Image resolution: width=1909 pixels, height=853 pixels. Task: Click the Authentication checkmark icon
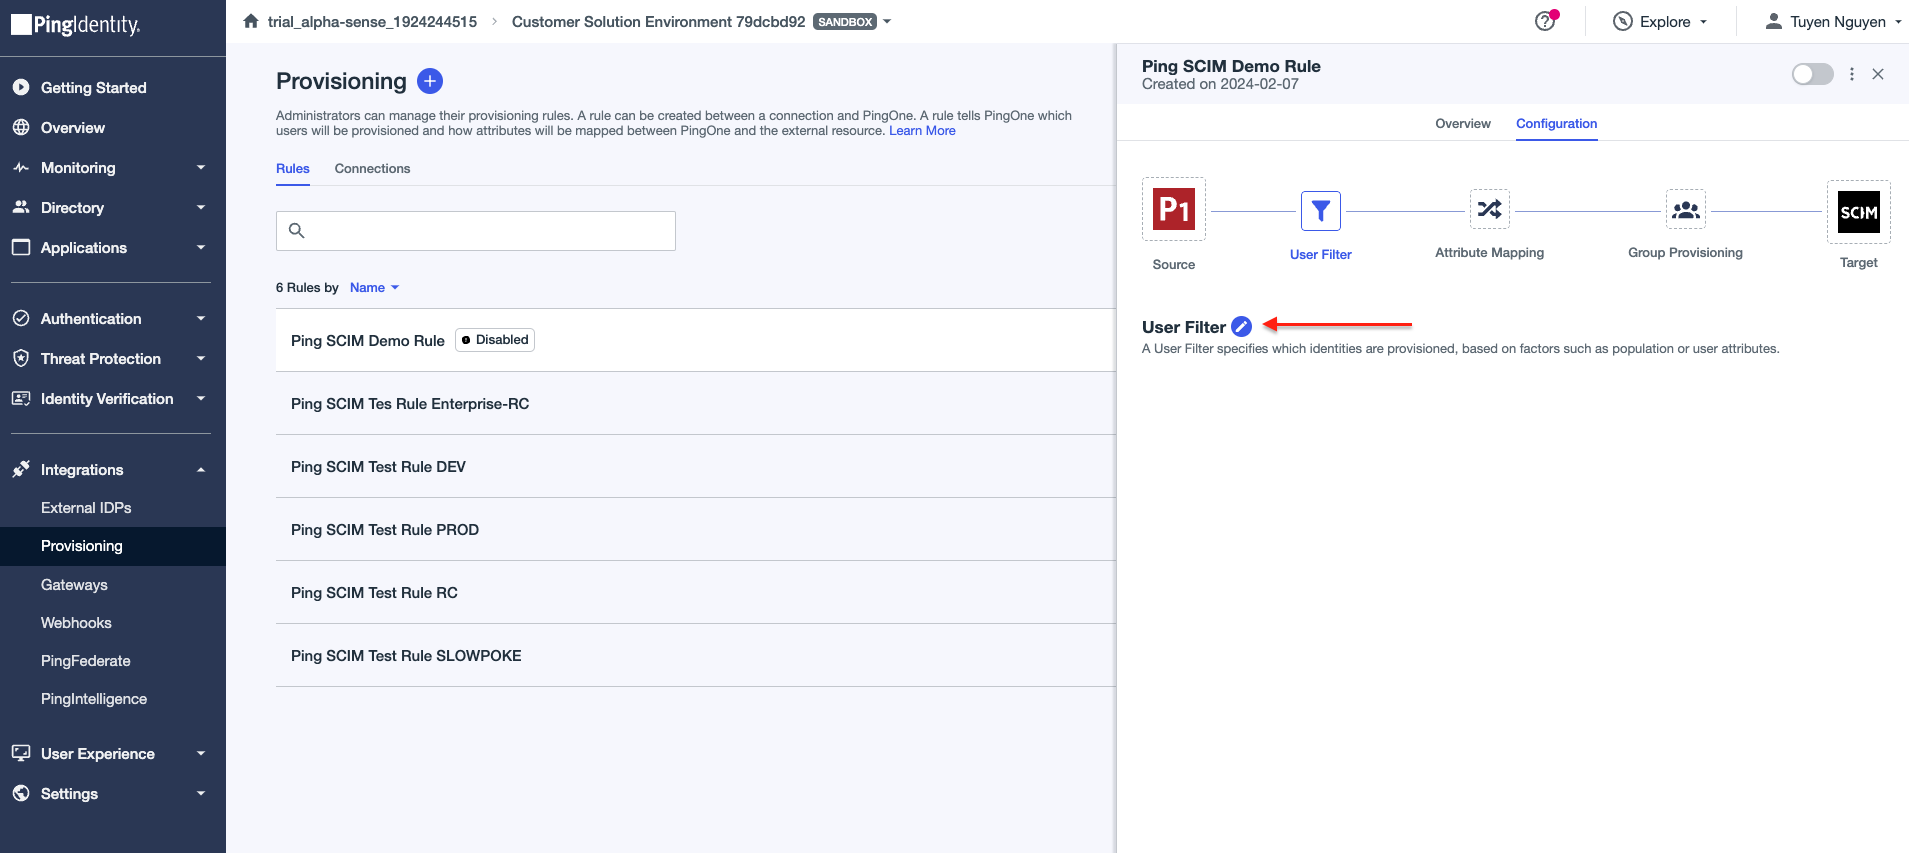pyautogui.click(x=21, y=318)
